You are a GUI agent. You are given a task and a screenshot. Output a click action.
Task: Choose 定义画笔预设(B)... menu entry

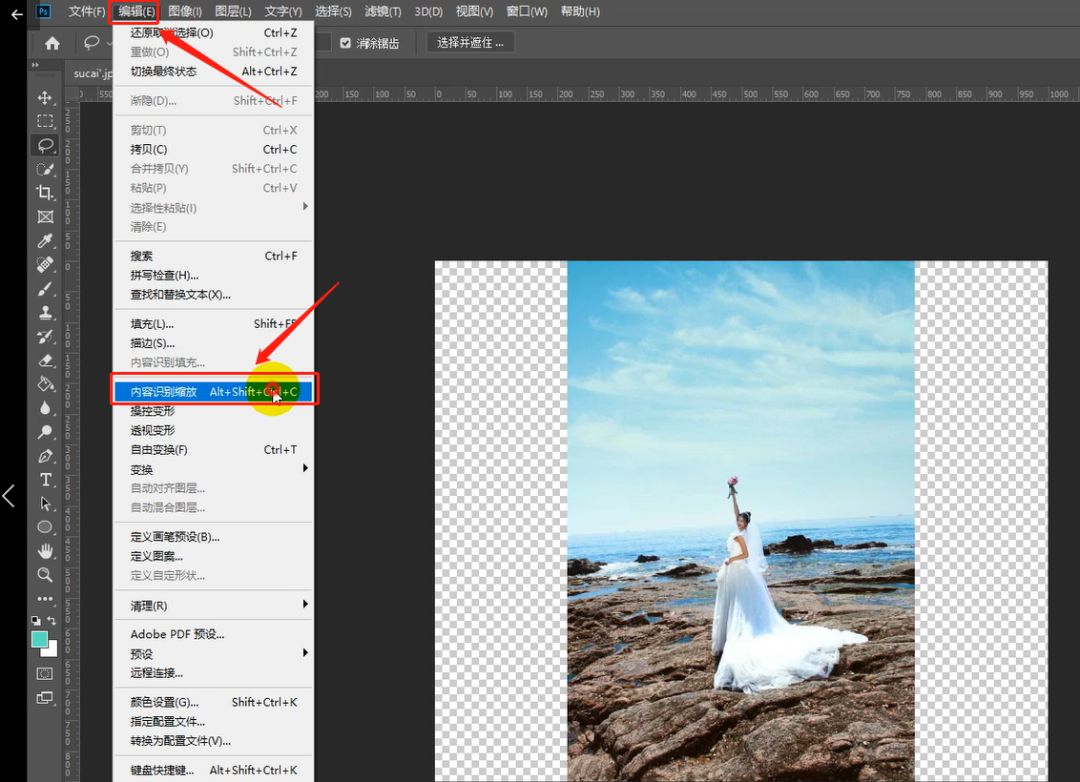coord(214,537)
